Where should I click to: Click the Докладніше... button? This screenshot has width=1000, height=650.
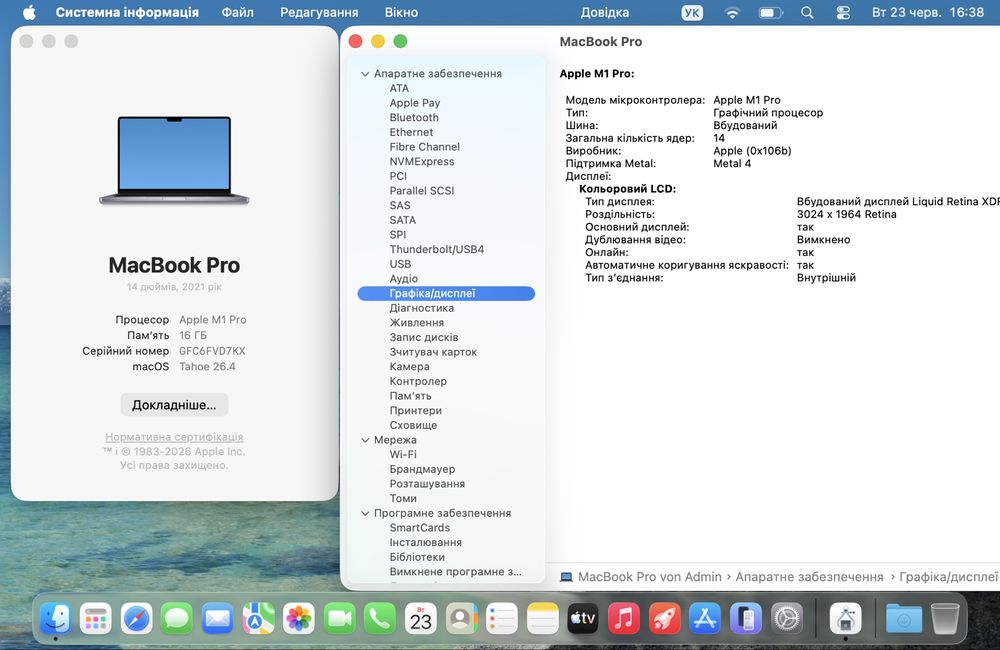pos(174,404)
